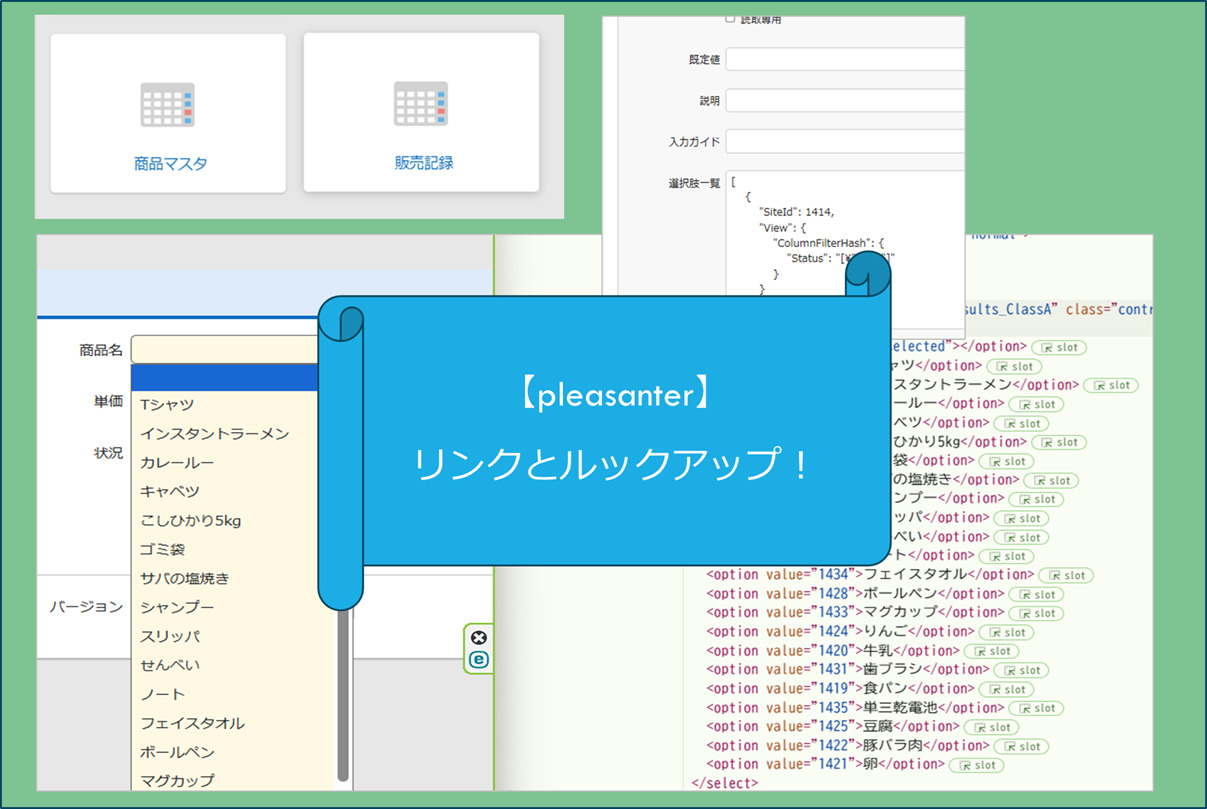Click slot badge on ボールペン code row
1207x809 pixels.
coord(1034,594)
